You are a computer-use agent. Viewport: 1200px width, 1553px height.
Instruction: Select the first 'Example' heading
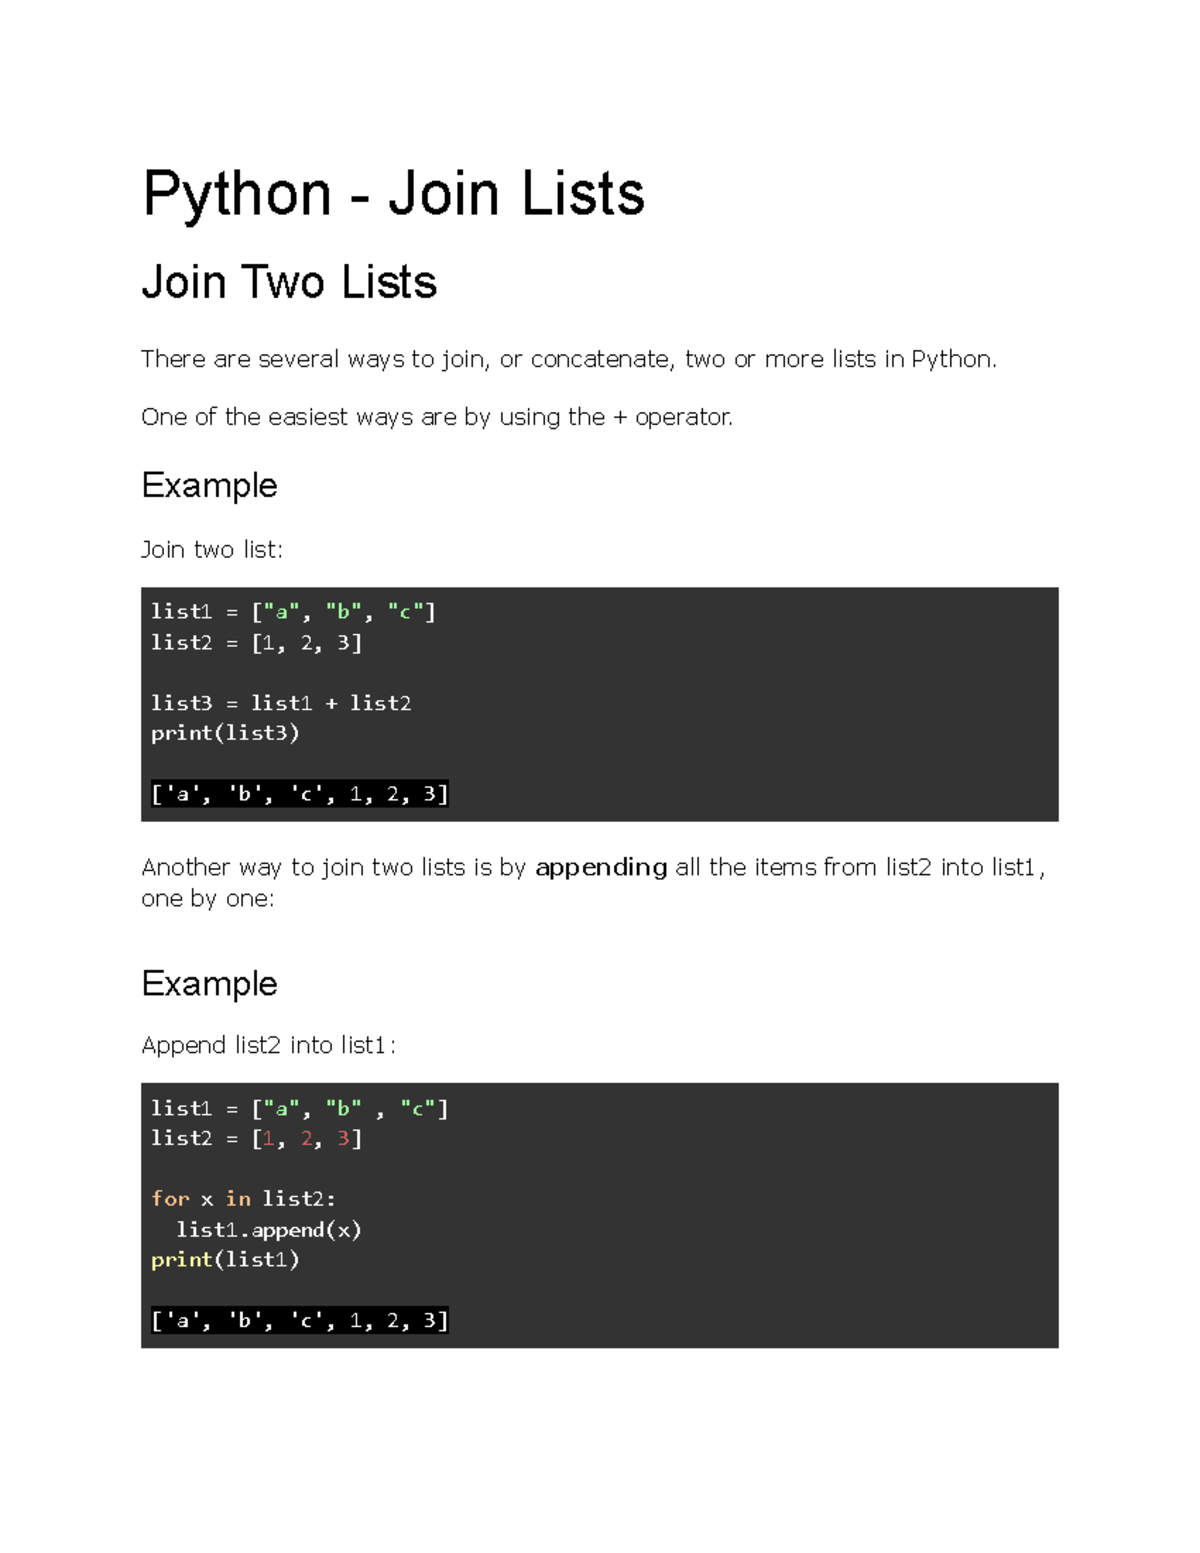click(x=209, y=486)
